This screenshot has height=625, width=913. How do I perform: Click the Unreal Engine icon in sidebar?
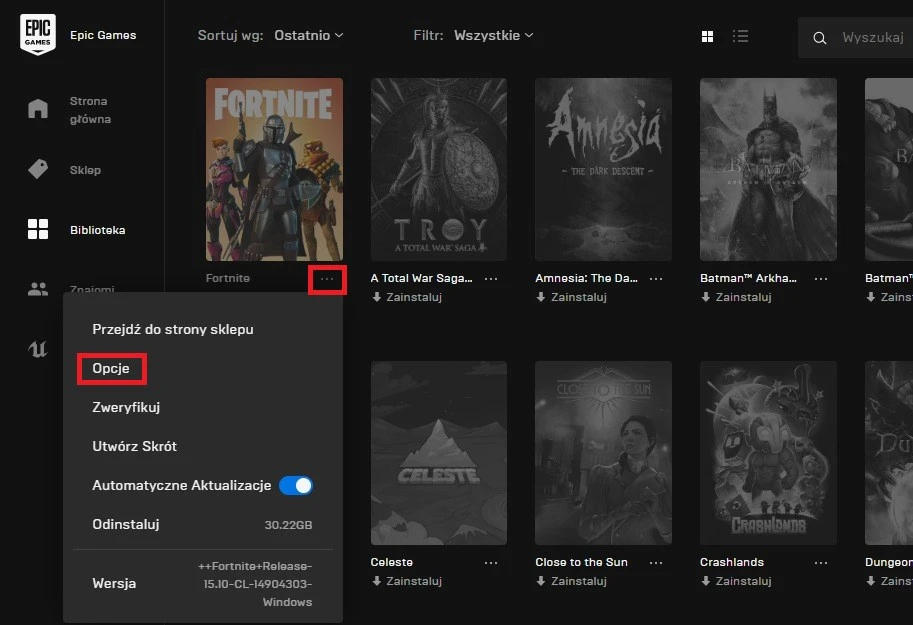pyautogui.click(x=38, y=349)
